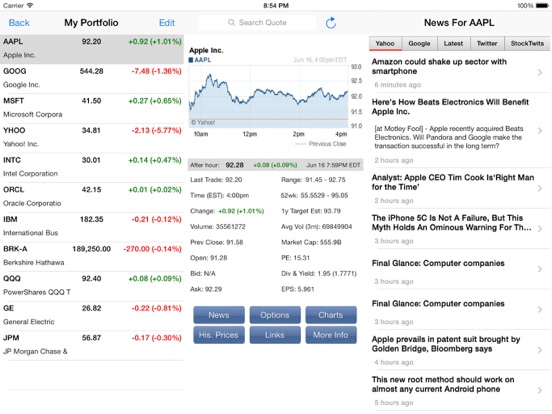The height and width of the screenshot is (414, 552).
Task: Edit the portfolio list
Action: click(167, 23)
